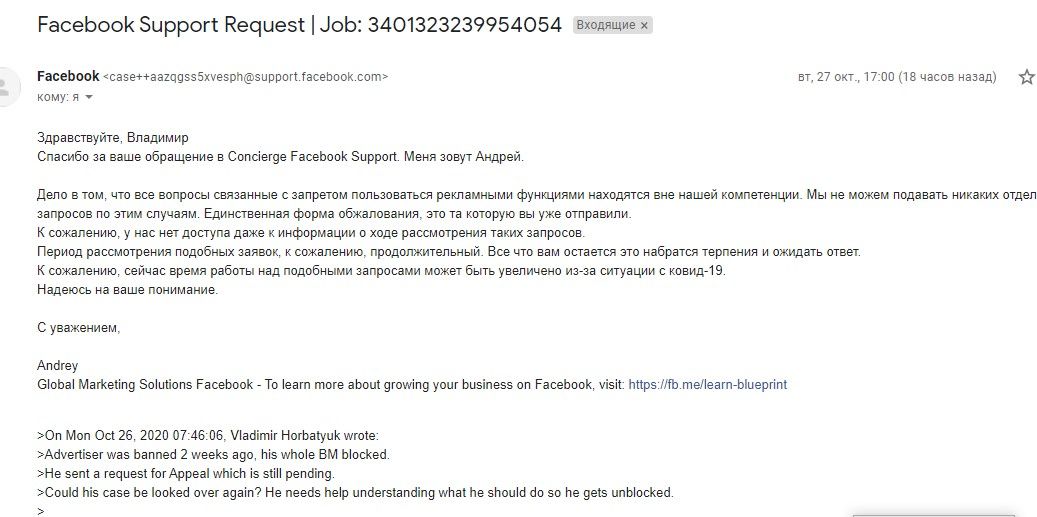This screenshot has width=1037, height=517.
Task: Remove the Входящие label with its x
Action: 644,26
